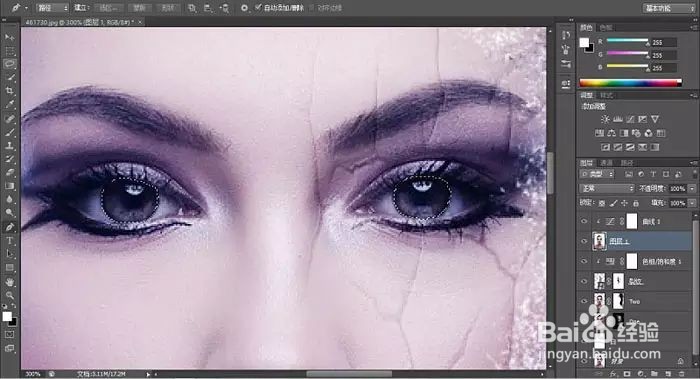This screenshot has width=700, height=379.
Task: Select the Dodge tool
Action: point(9,213)
